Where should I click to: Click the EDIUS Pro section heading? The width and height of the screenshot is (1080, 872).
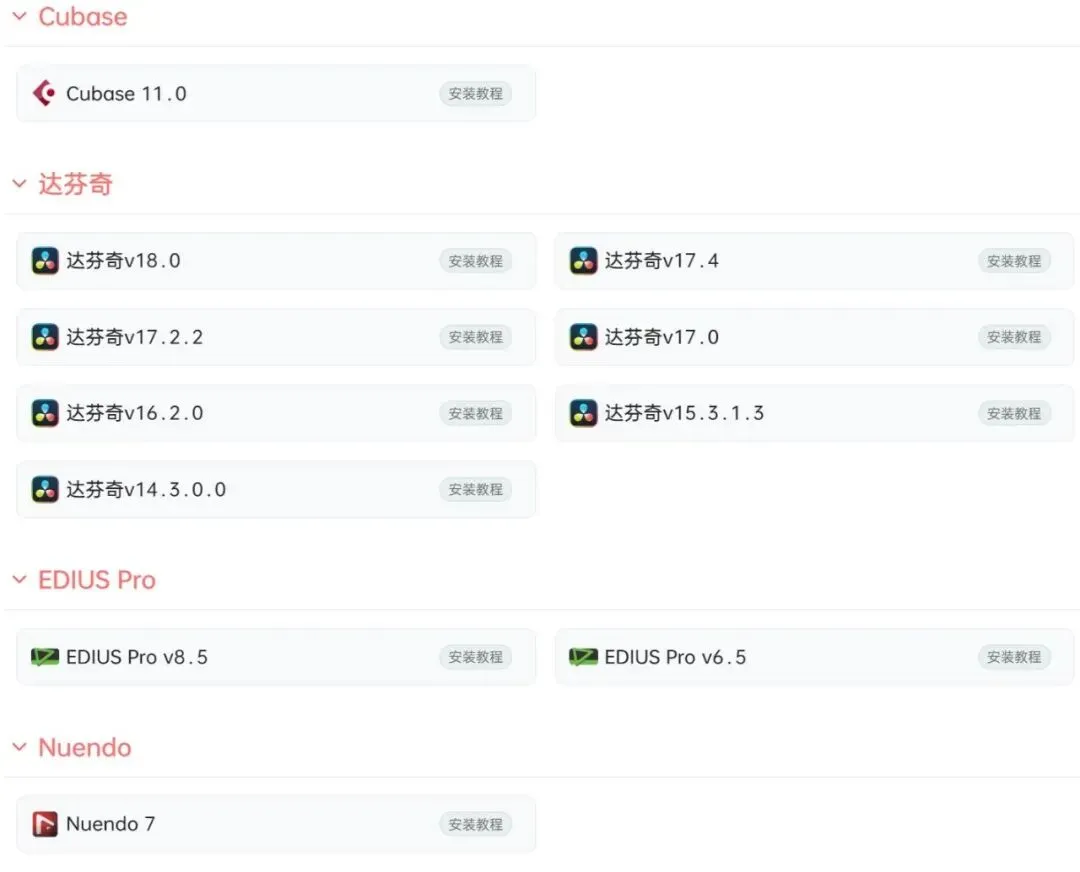[x=96, y=579]
